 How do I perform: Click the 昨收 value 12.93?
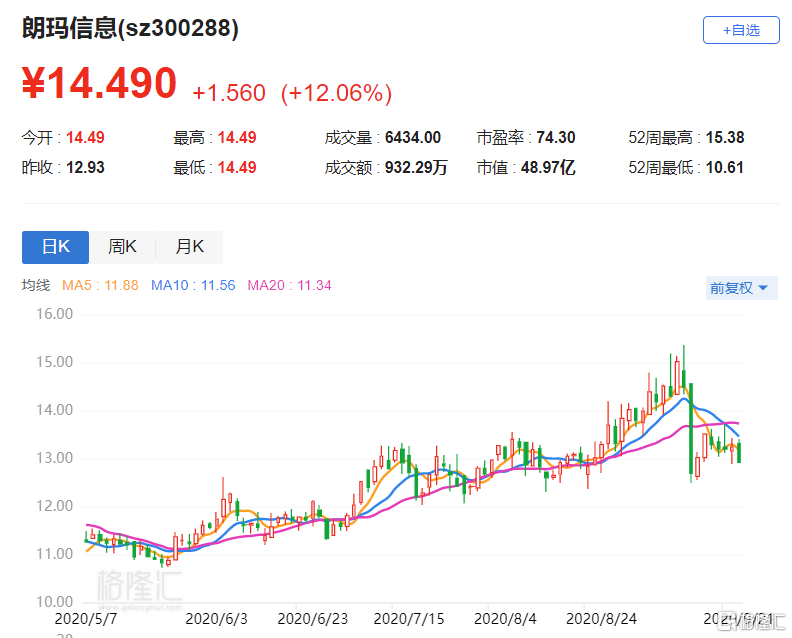85,167
